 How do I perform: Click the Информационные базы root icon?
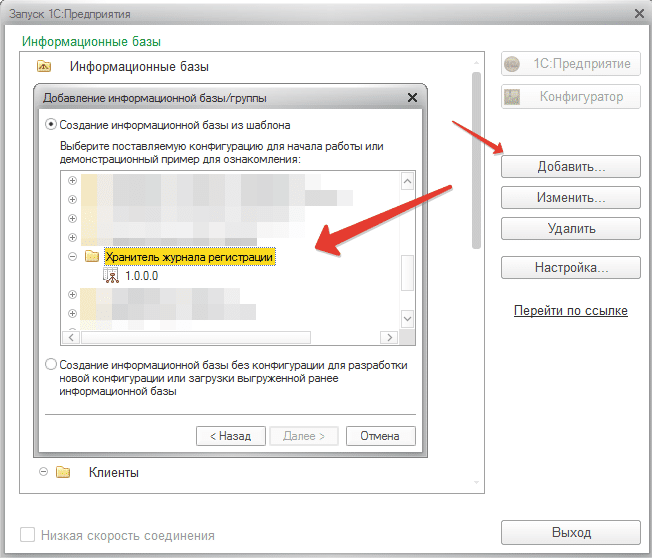(x=43, y=68)
